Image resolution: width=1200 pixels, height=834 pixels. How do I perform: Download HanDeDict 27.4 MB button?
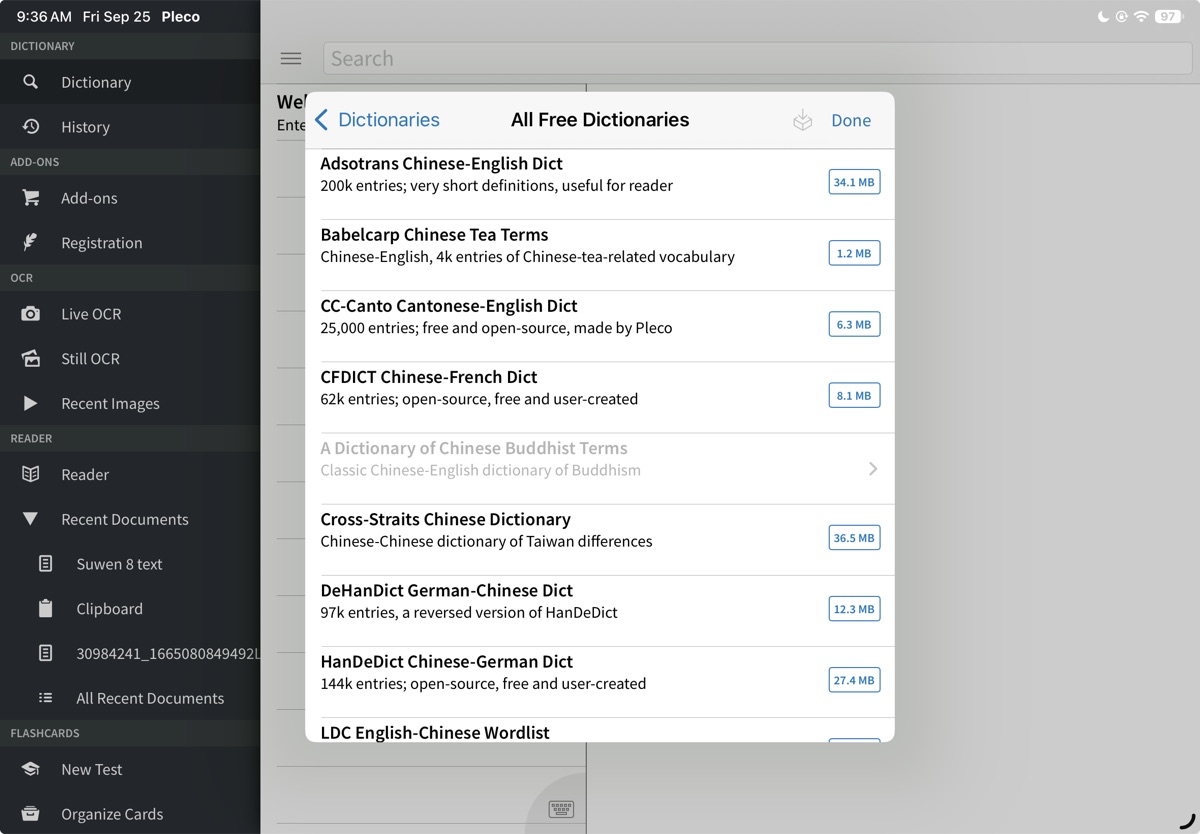point(854,680)
